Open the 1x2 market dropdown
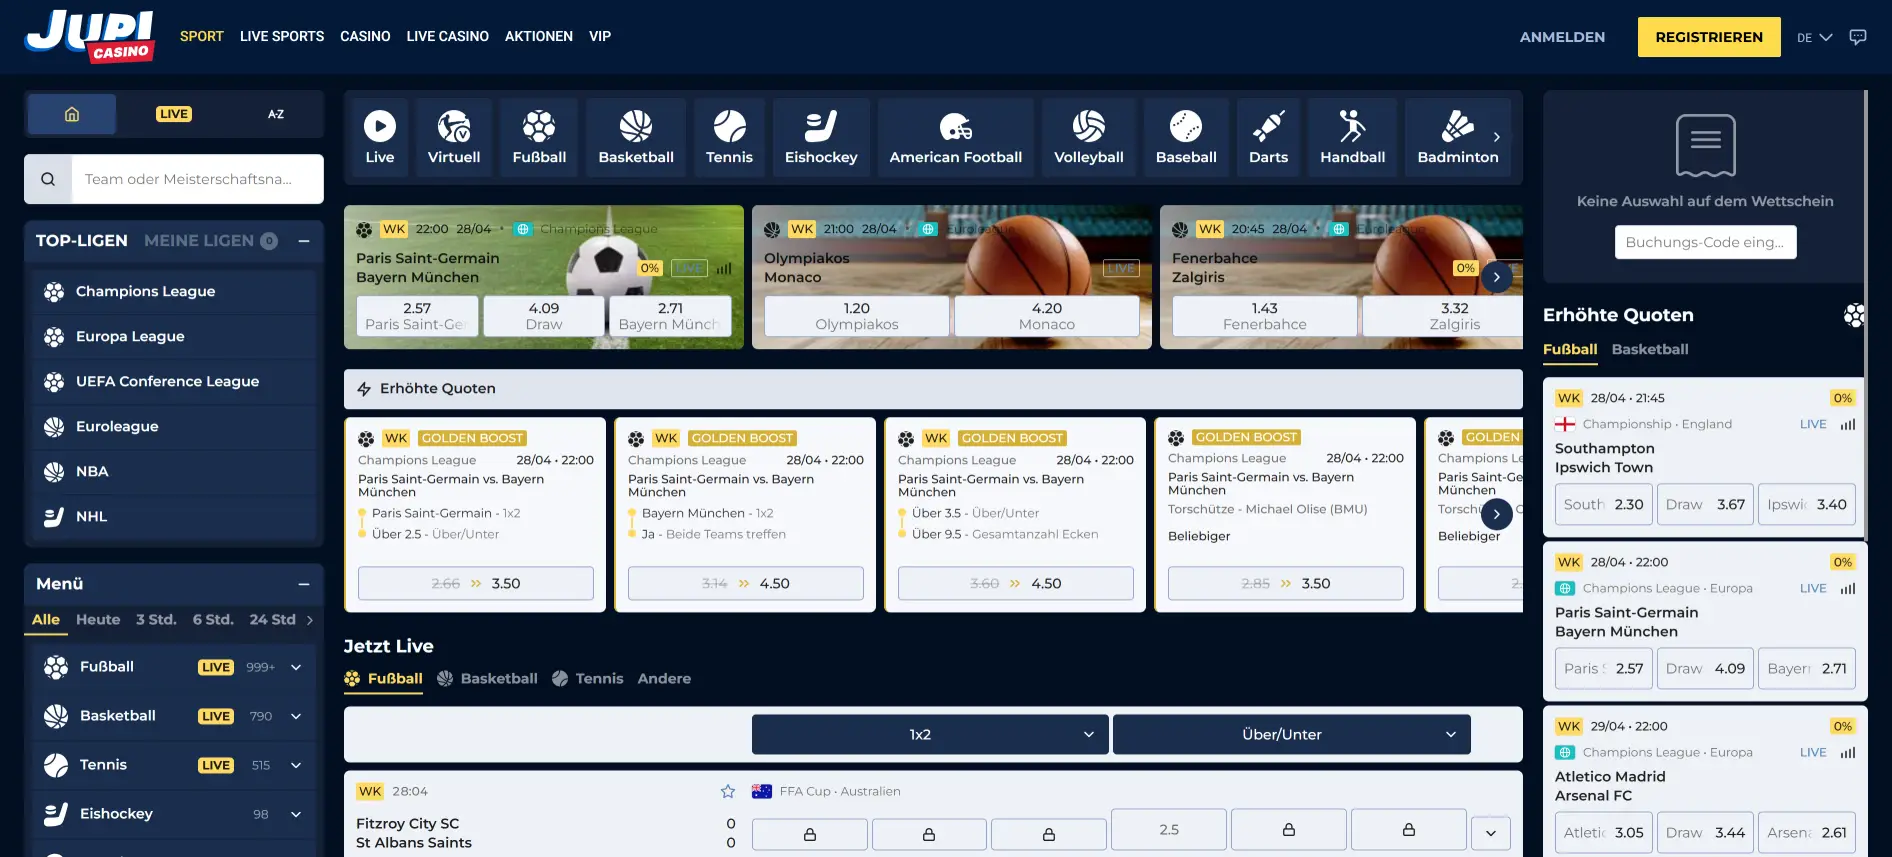 [930, 734]
